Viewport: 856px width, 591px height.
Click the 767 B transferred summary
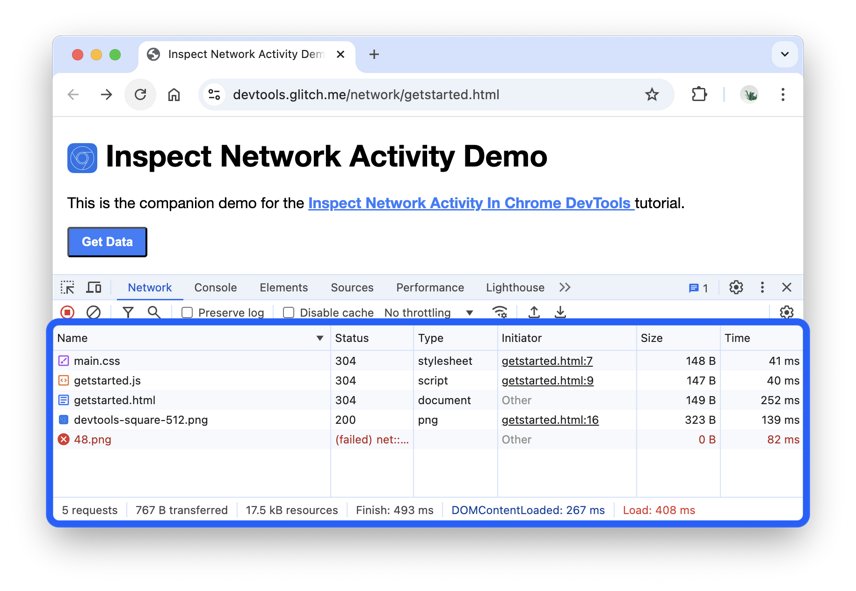click(x=181, y=510)
